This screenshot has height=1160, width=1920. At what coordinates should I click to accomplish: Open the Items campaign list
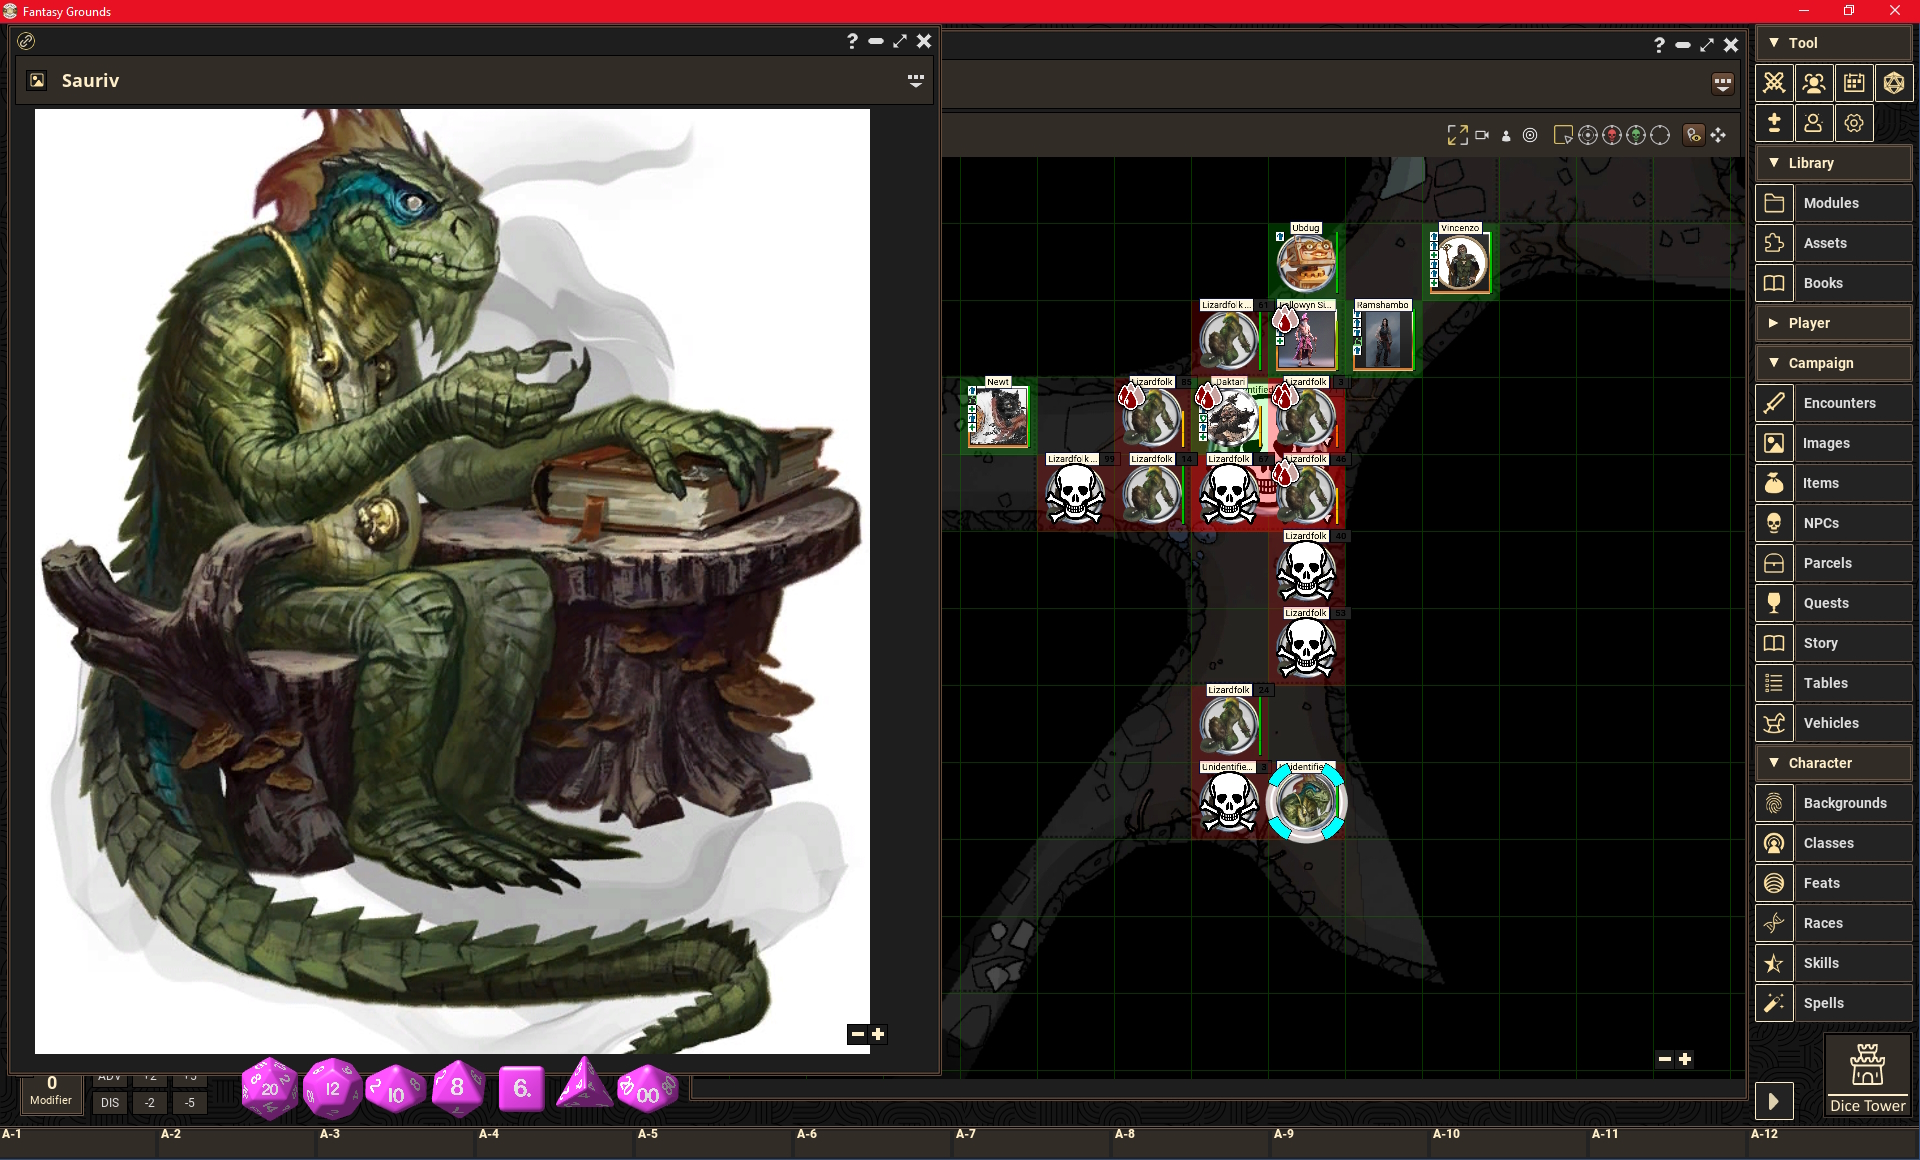pyautogui.click(x=1833, y=483)
